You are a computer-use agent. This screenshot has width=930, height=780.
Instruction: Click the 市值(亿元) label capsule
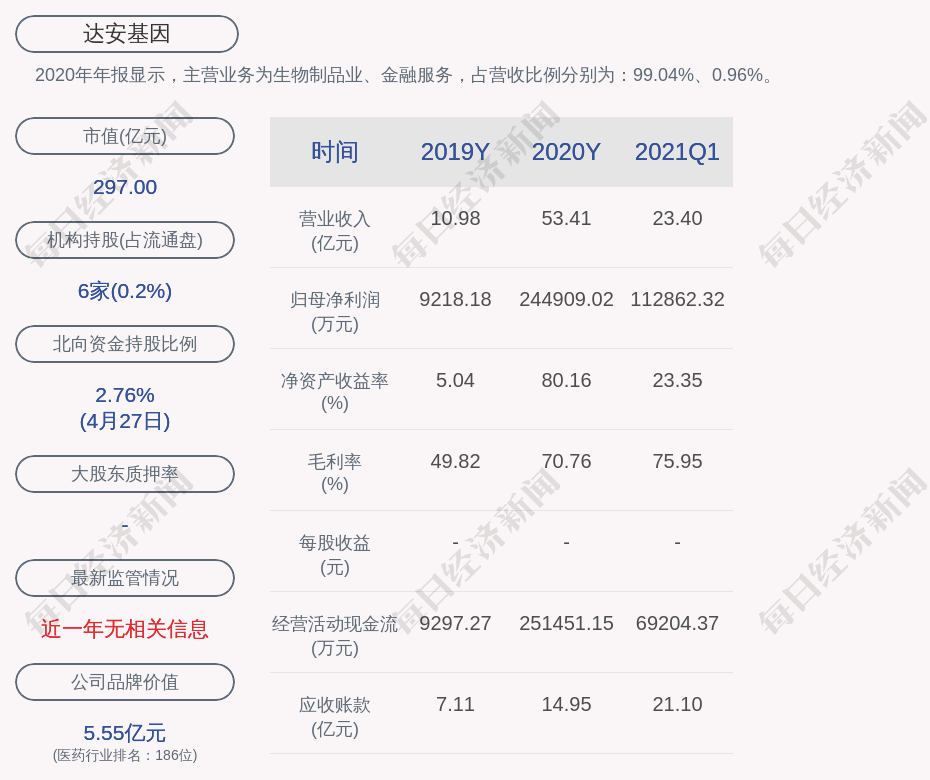pyautogui.click(x=124, y=136)
